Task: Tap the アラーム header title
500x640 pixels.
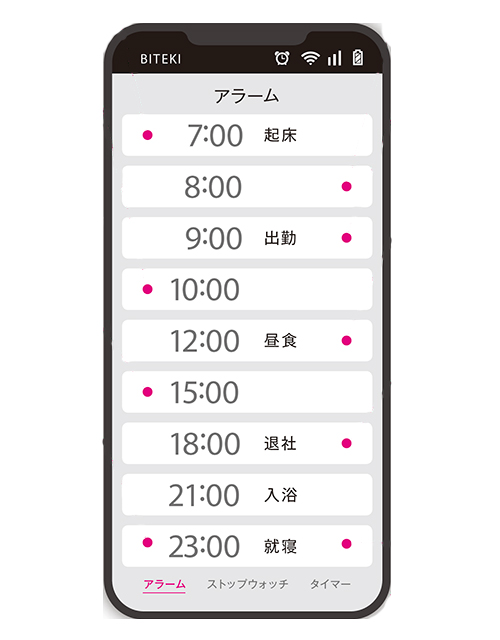Action: 247,96
